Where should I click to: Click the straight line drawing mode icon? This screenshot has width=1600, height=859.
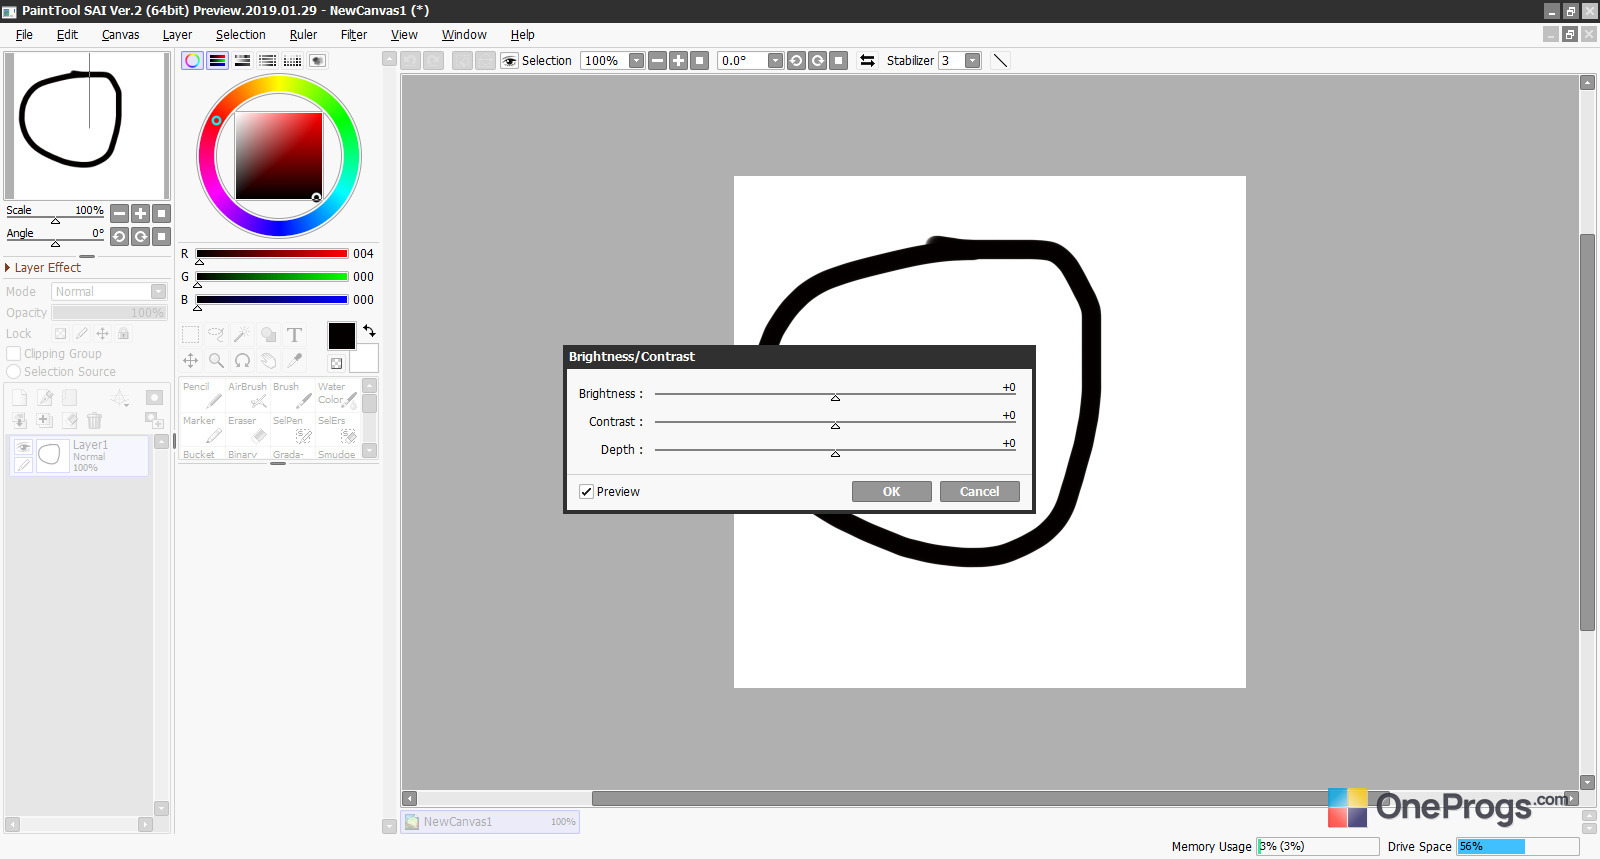coord(1000,61)
